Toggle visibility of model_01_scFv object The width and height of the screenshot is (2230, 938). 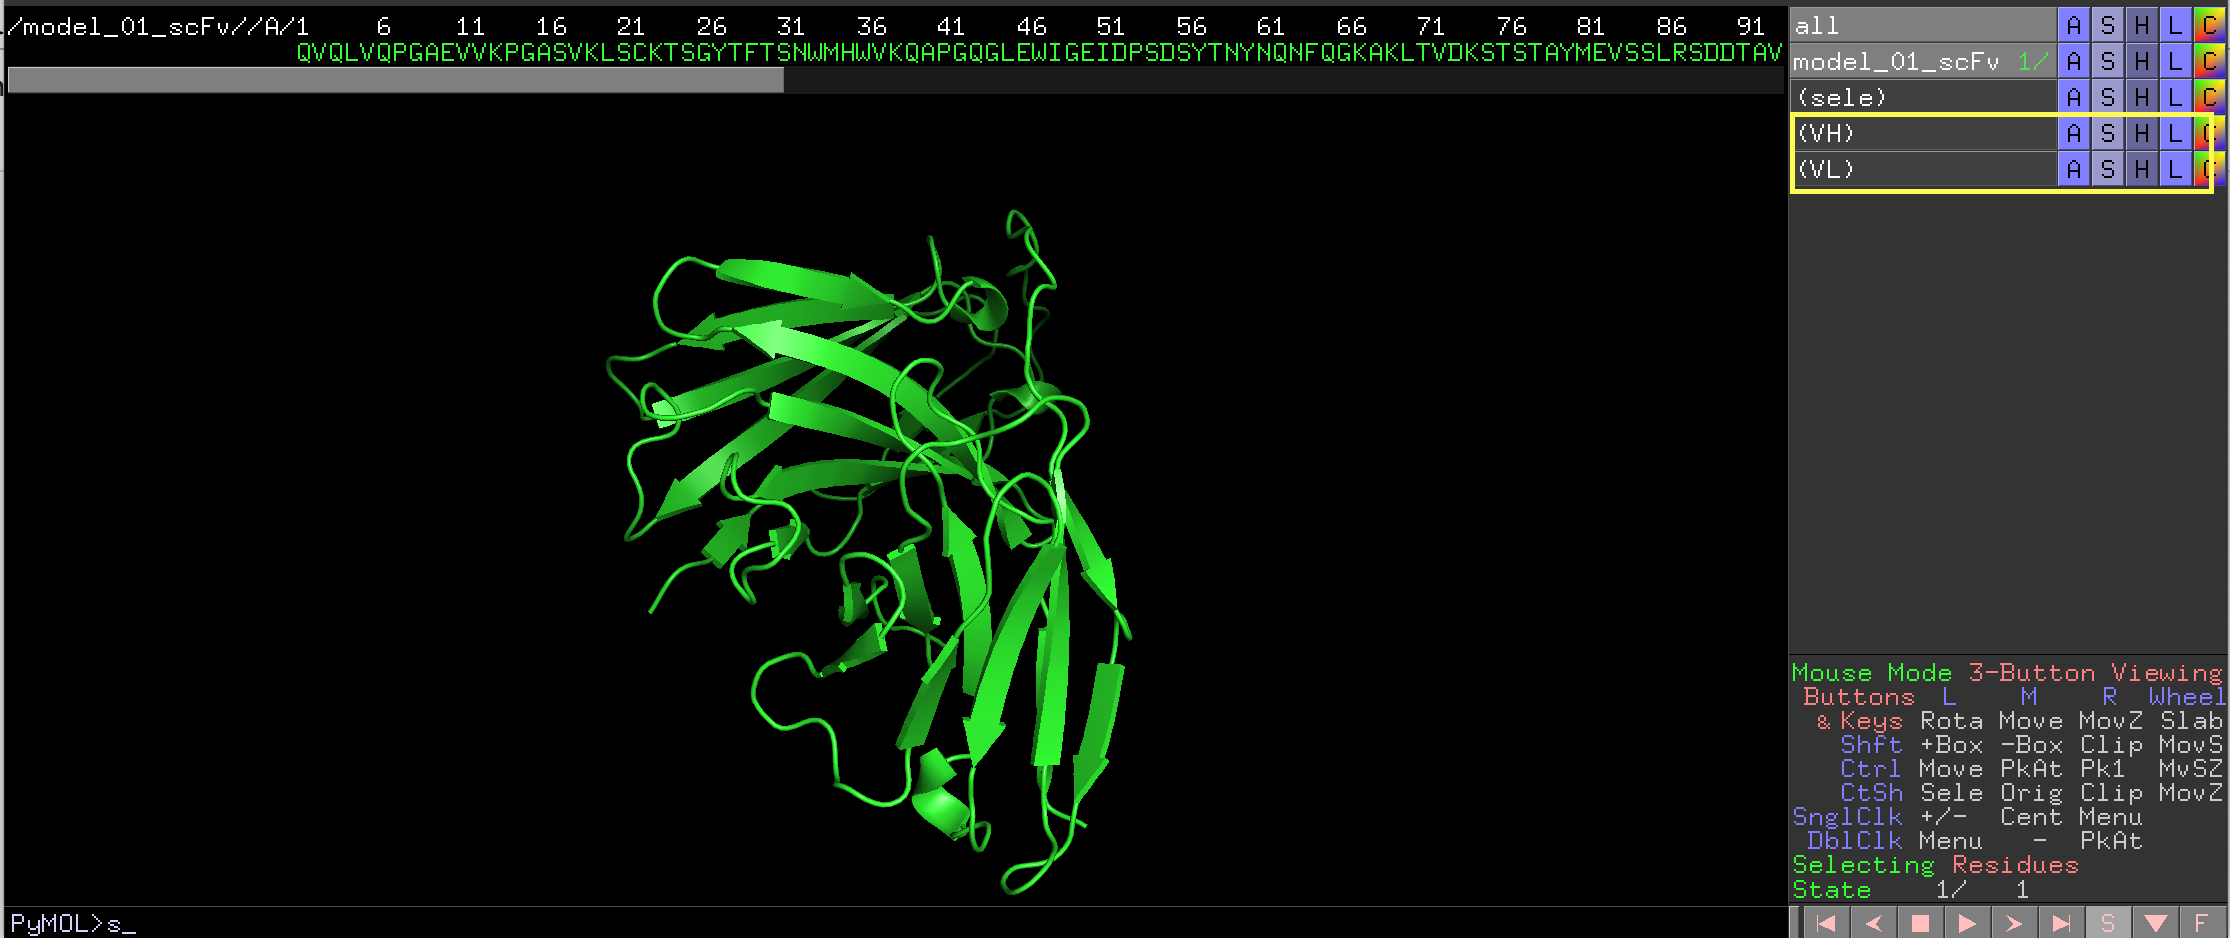(x=1922, y=61)
